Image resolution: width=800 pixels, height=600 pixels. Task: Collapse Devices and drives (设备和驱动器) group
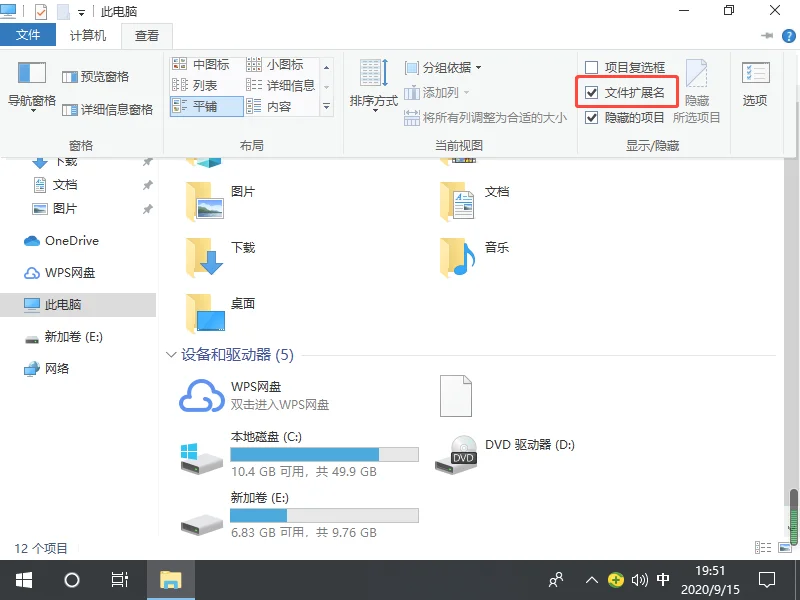pyautogui.click(x=171, y=355)
